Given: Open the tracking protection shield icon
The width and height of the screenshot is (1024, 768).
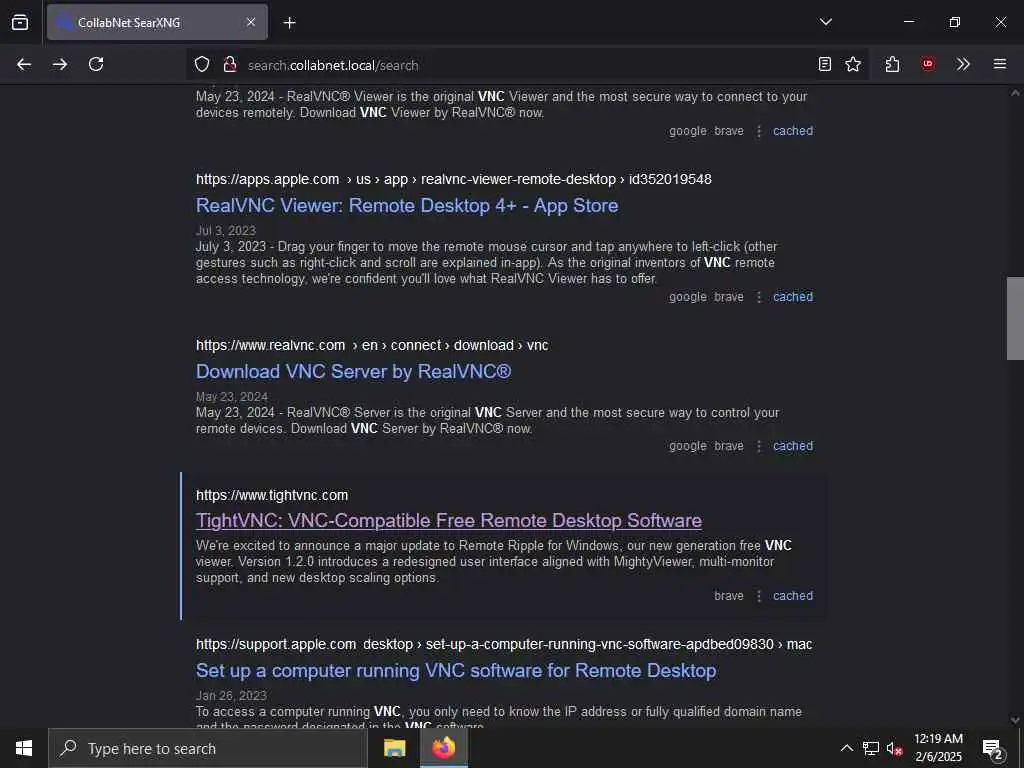Looking at the screenshot, I should [x=202, y=64].
